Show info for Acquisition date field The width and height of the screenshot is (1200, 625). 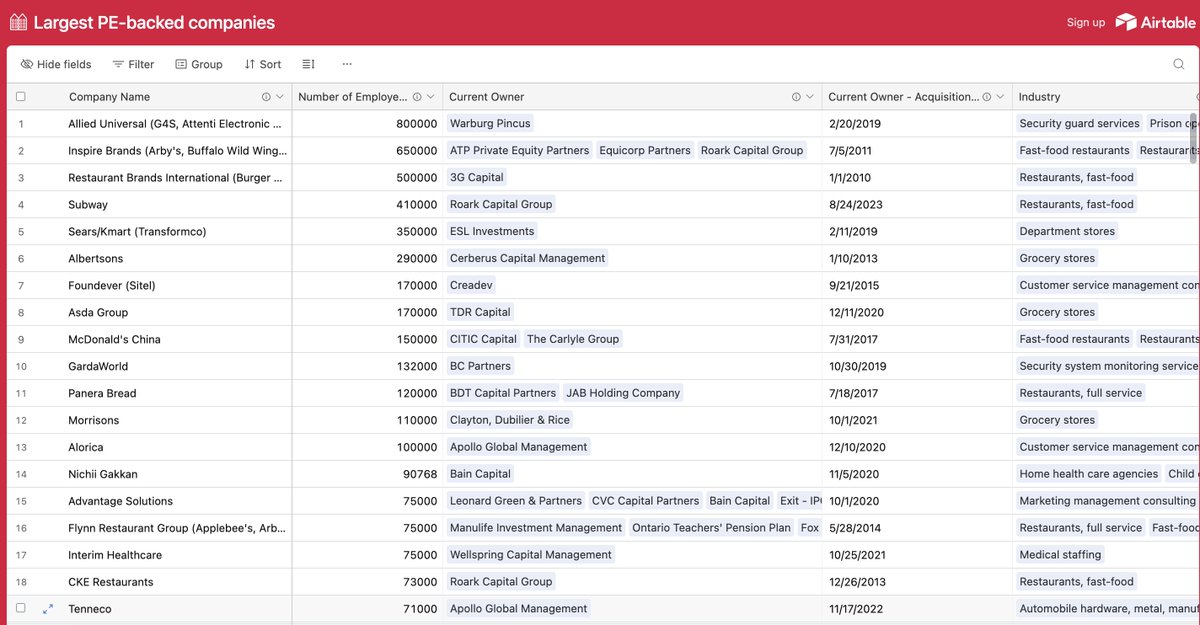[x=986, y=97]
